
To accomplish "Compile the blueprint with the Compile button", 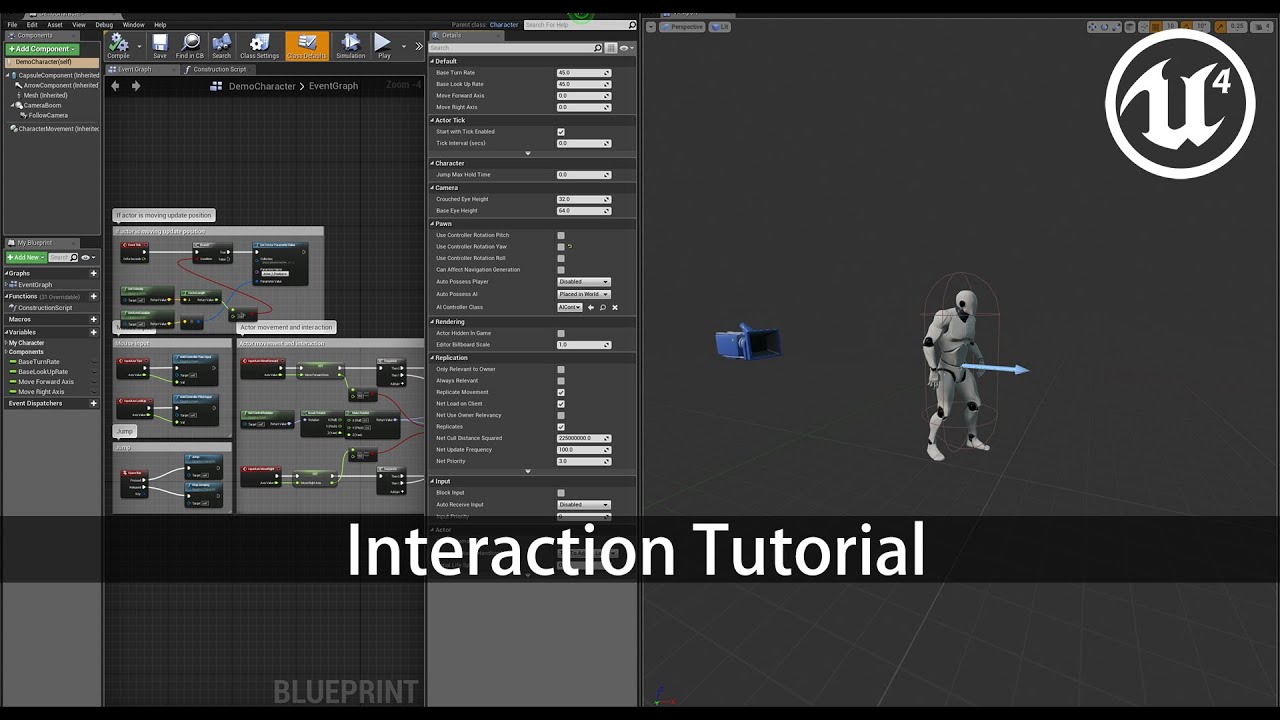I will pyautogui.click(x=118, y=45).
